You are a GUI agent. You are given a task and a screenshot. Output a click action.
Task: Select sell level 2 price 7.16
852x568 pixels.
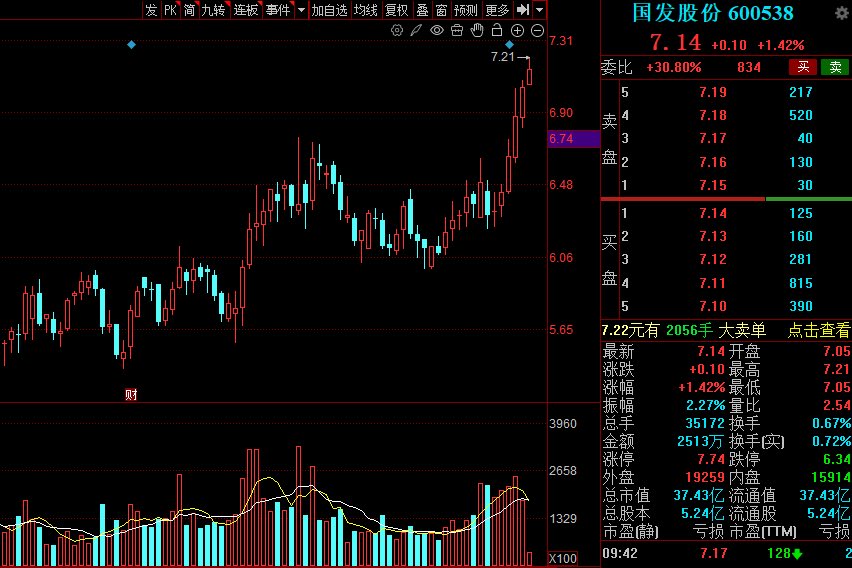(x=712, y=162)
